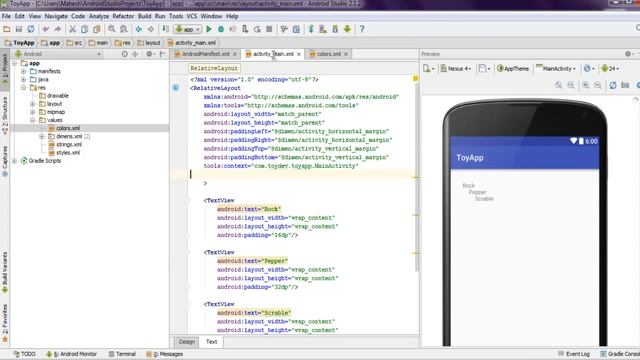Click the Scroll from Source target icon
The image size is (640, 360).
pos(124,54)
